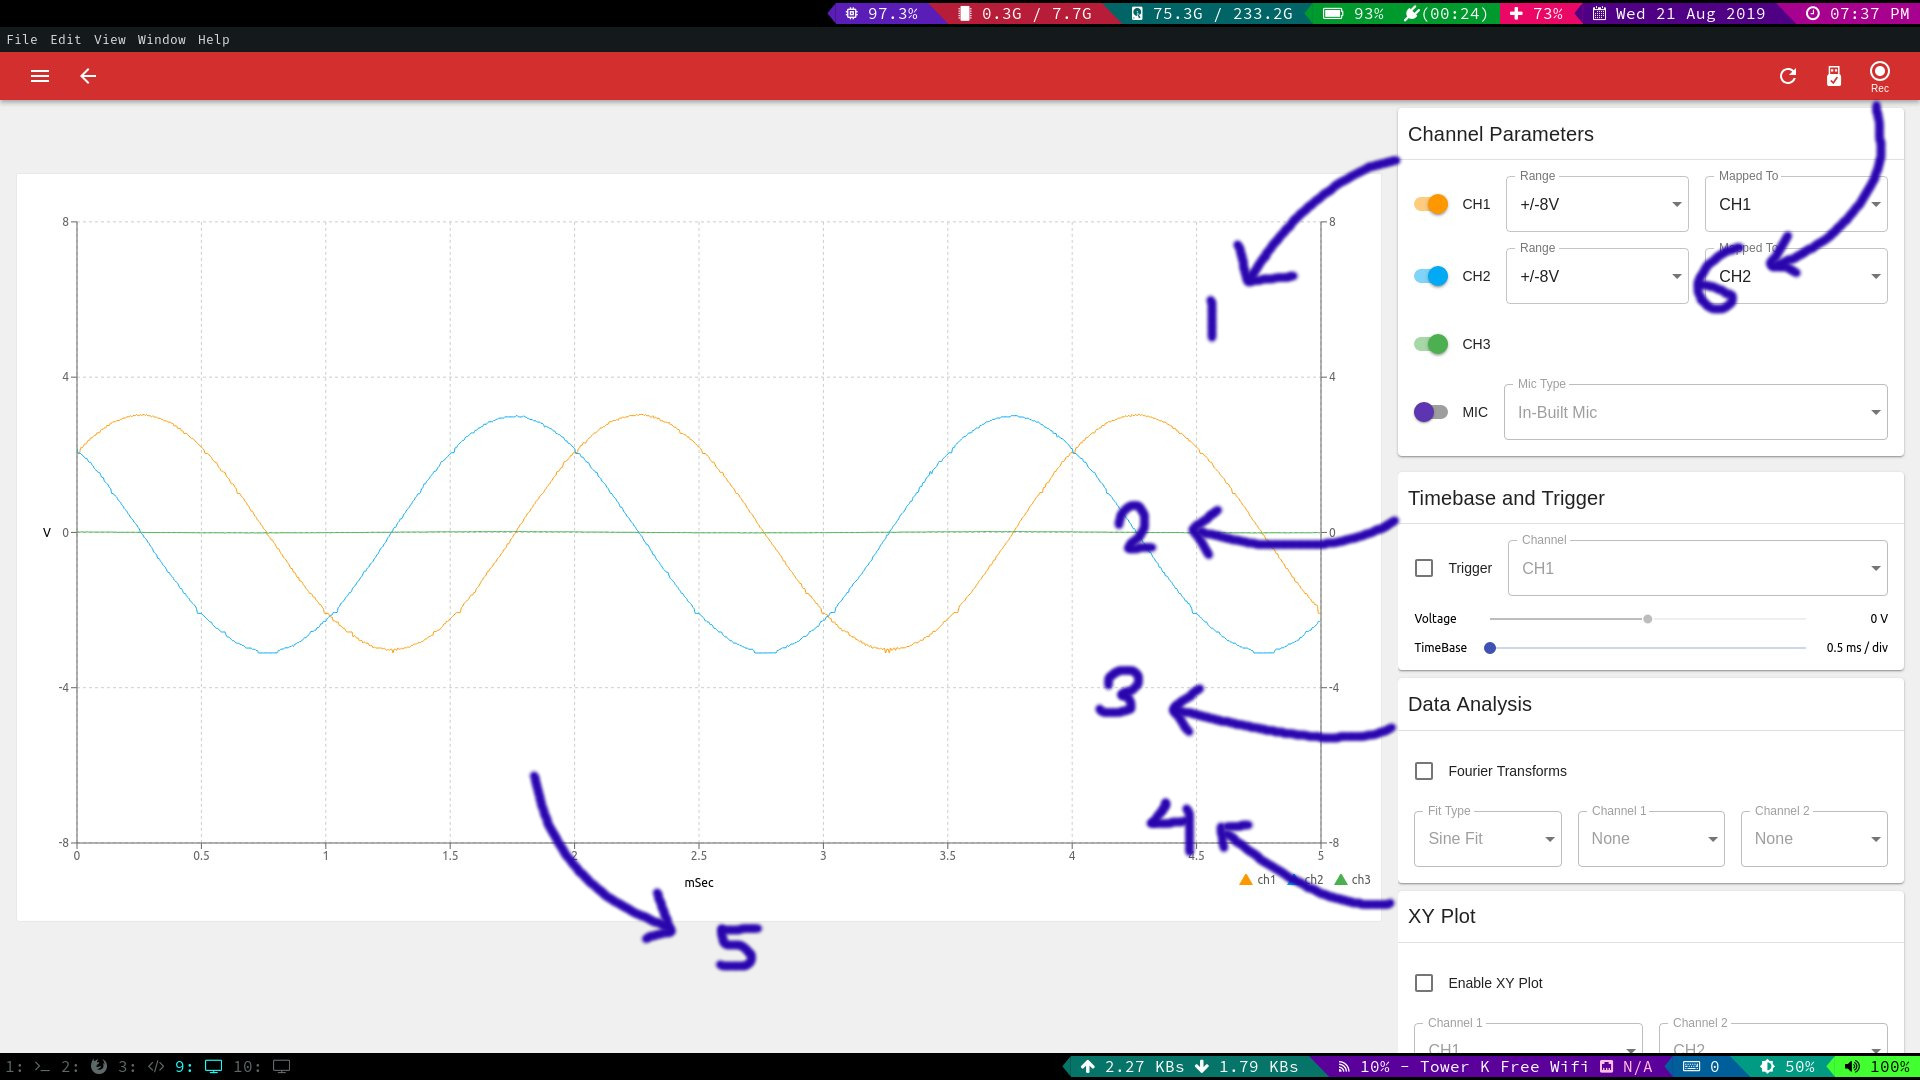Toggle the CH3 channel switch
Viewport: 1920px width, 1080px height.
pos(1431,344)
